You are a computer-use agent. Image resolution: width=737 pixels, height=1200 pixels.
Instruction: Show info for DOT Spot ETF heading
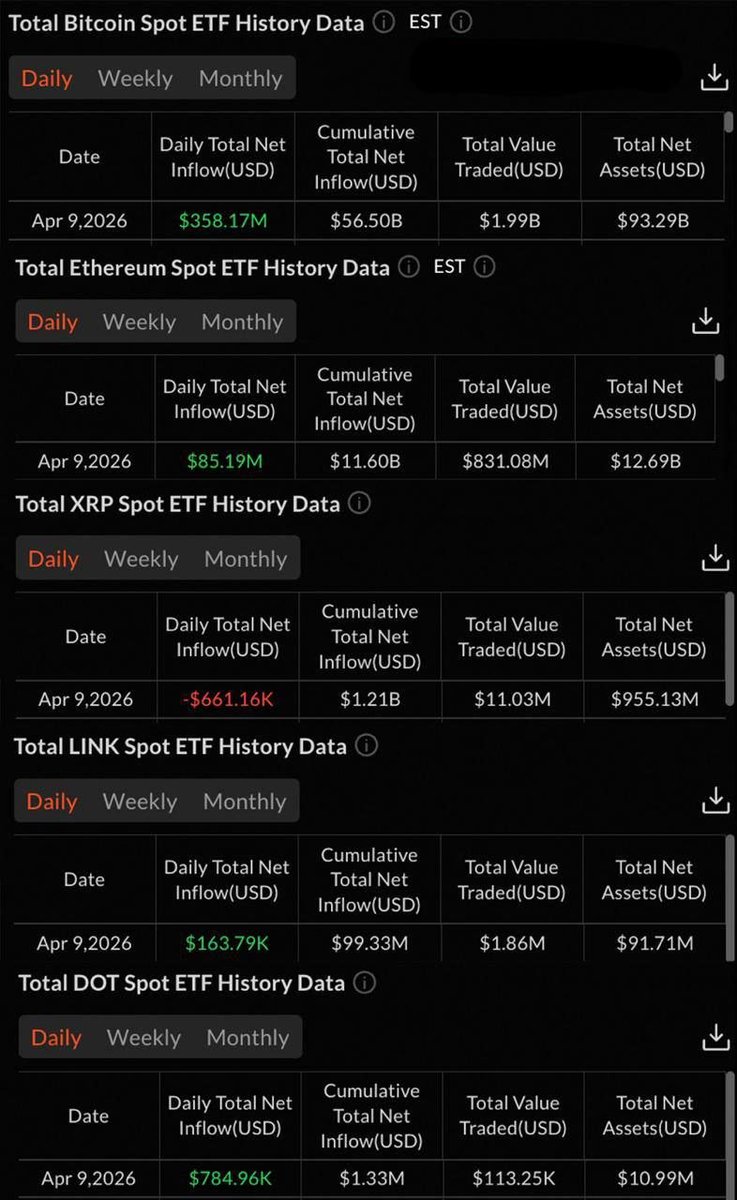(365, 983)
